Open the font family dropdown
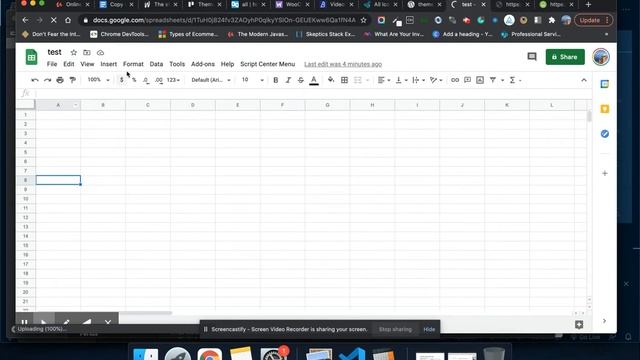The height and width of the screenshot is (360, 640). (211, 80)
